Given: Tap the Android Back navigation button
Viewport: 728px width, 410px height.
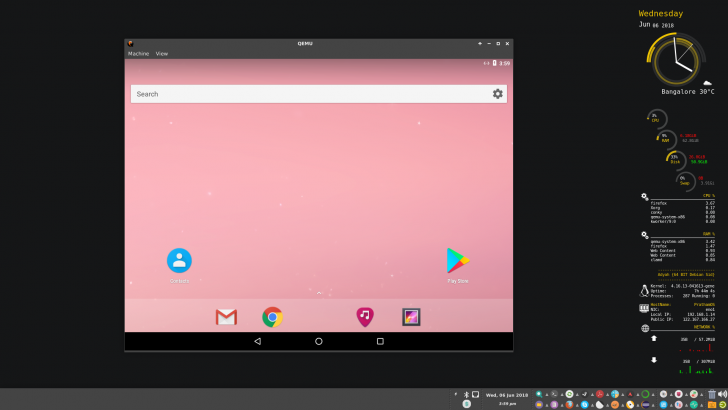Looking at the screenshot, I should tap(258, 341).
